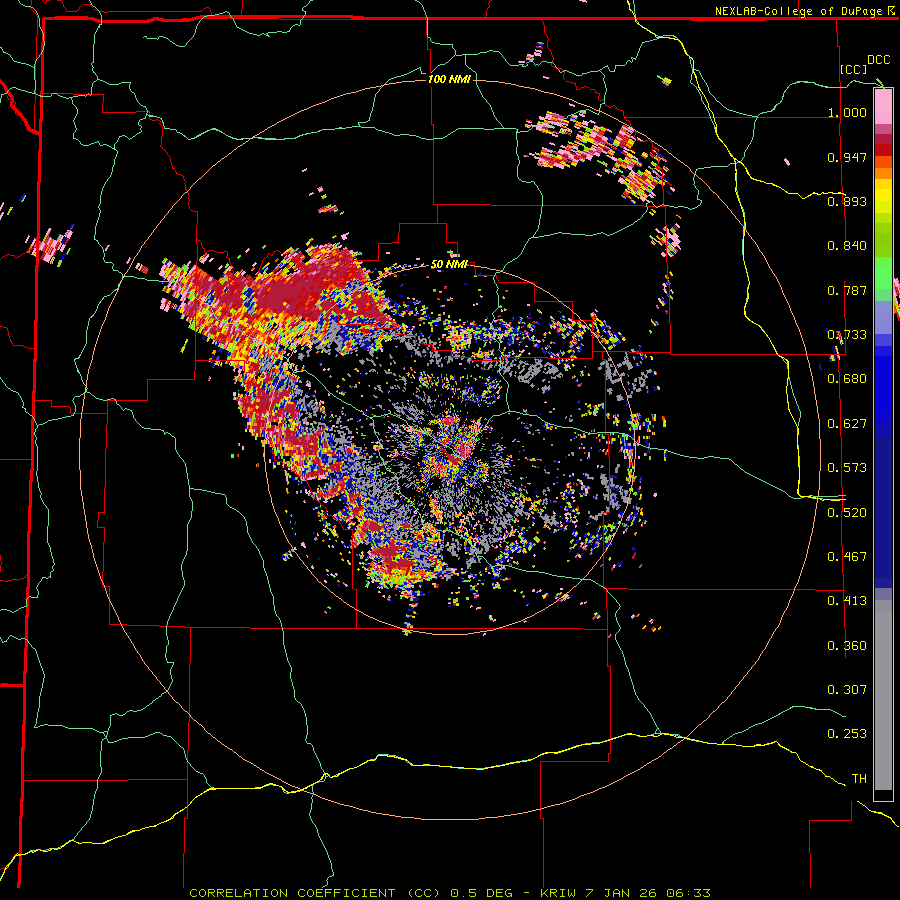Image resolution: width=900 pixels, height=900 pixels.
Task: Click the 0.520 value on the scale
Action: pos(847,513)
